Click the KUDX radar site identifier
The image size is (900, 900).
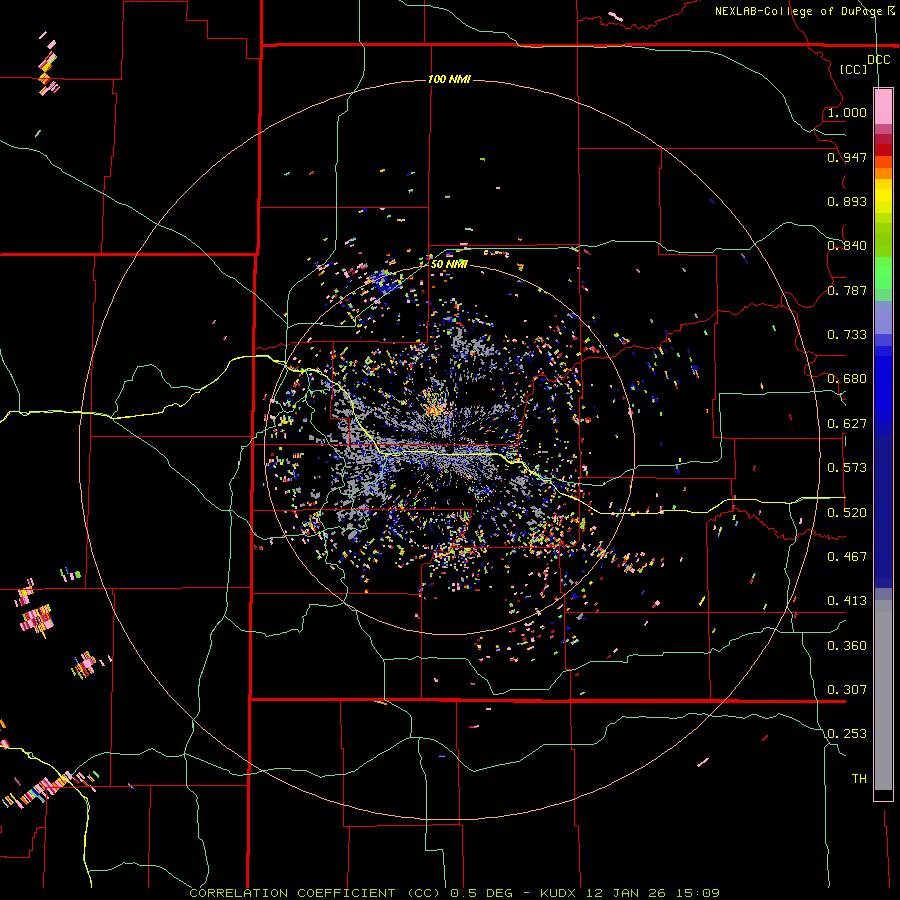point(557,893)
